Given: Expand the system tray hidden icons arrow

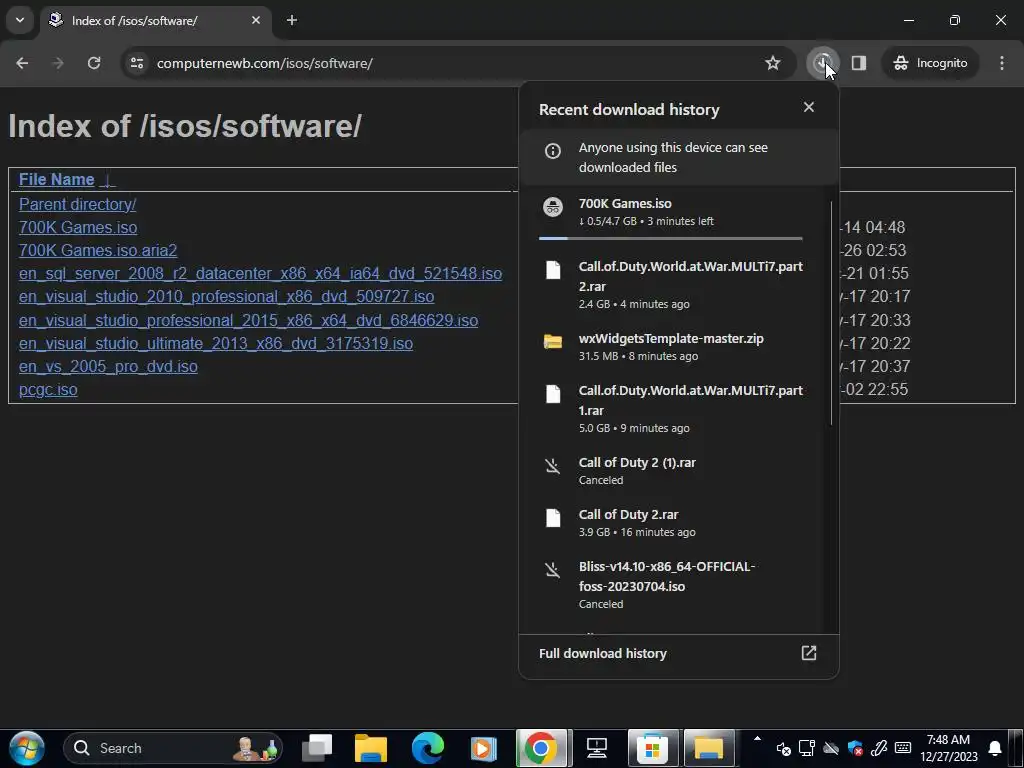Looking at the screenshot, I should (x=758, y=740).
